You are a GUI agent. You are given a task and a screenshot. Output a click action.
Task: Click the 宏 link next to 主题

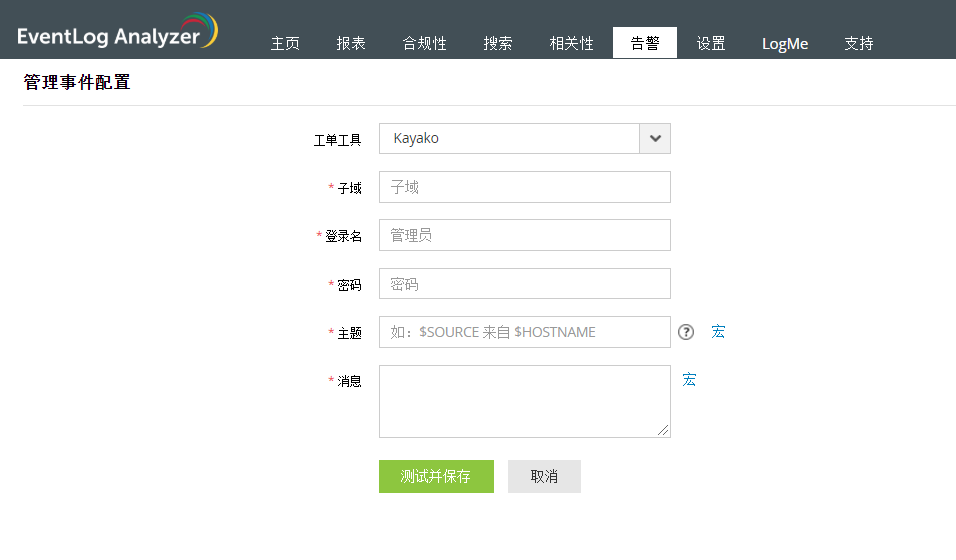click(718, 332)
